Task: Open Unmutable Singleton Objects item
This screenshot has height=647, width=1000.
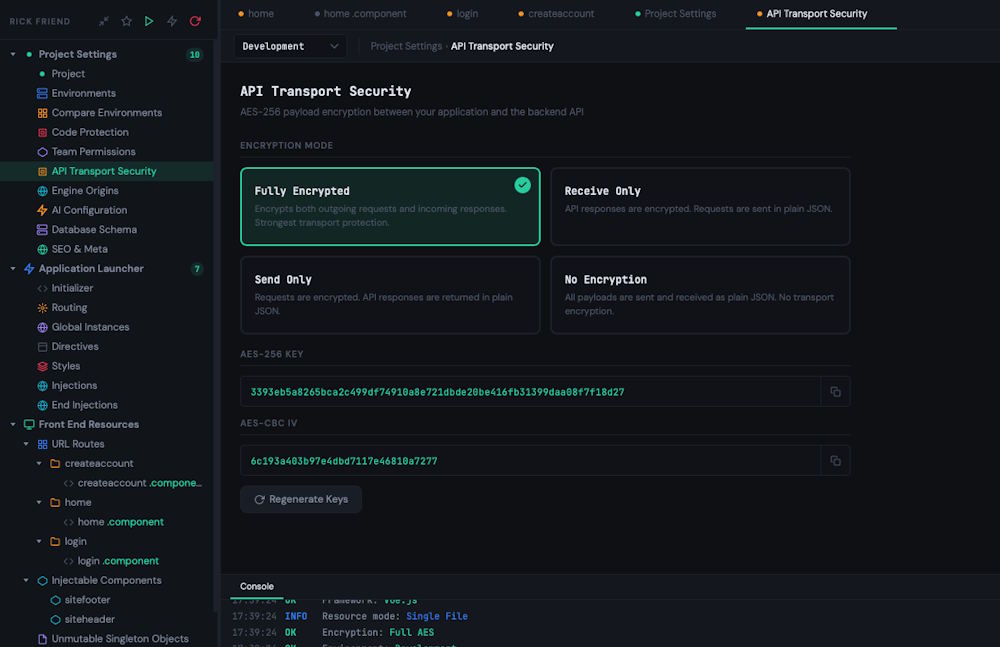Action: click(120, 639)
